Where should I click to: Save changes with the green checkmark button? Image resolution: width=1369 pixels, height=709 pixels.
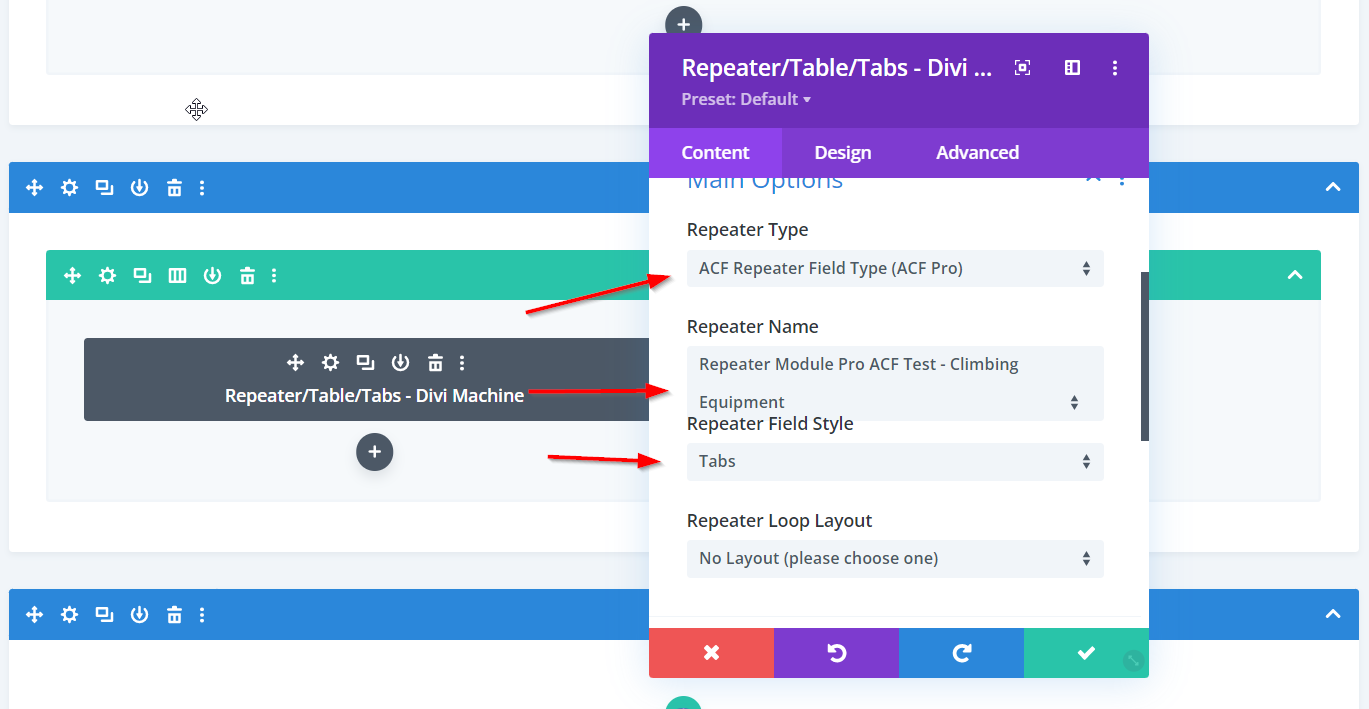tap(1085, 653)
